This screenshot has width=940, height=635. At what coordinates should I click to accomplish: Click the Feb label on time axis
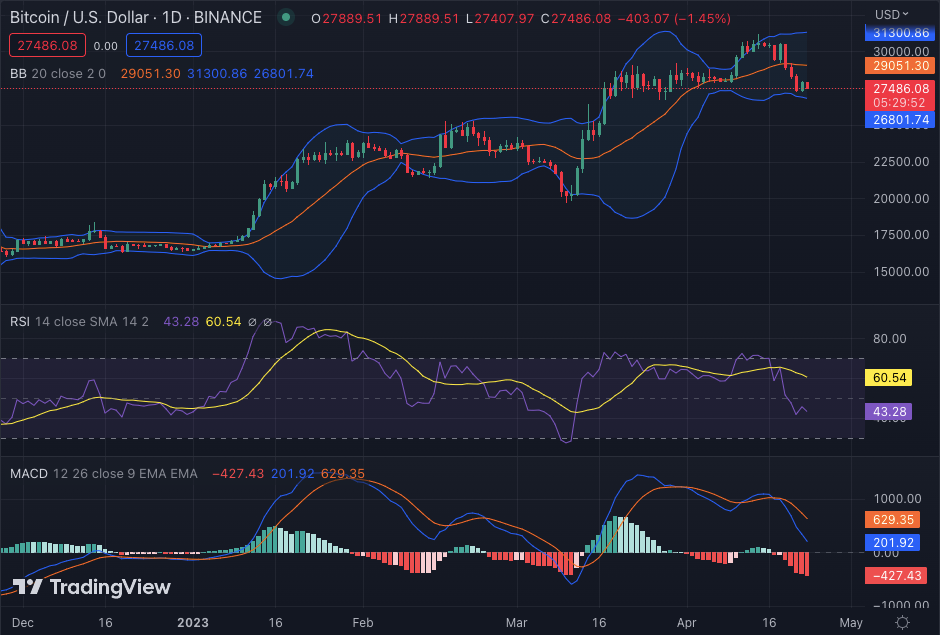click(x=363, y=622)
